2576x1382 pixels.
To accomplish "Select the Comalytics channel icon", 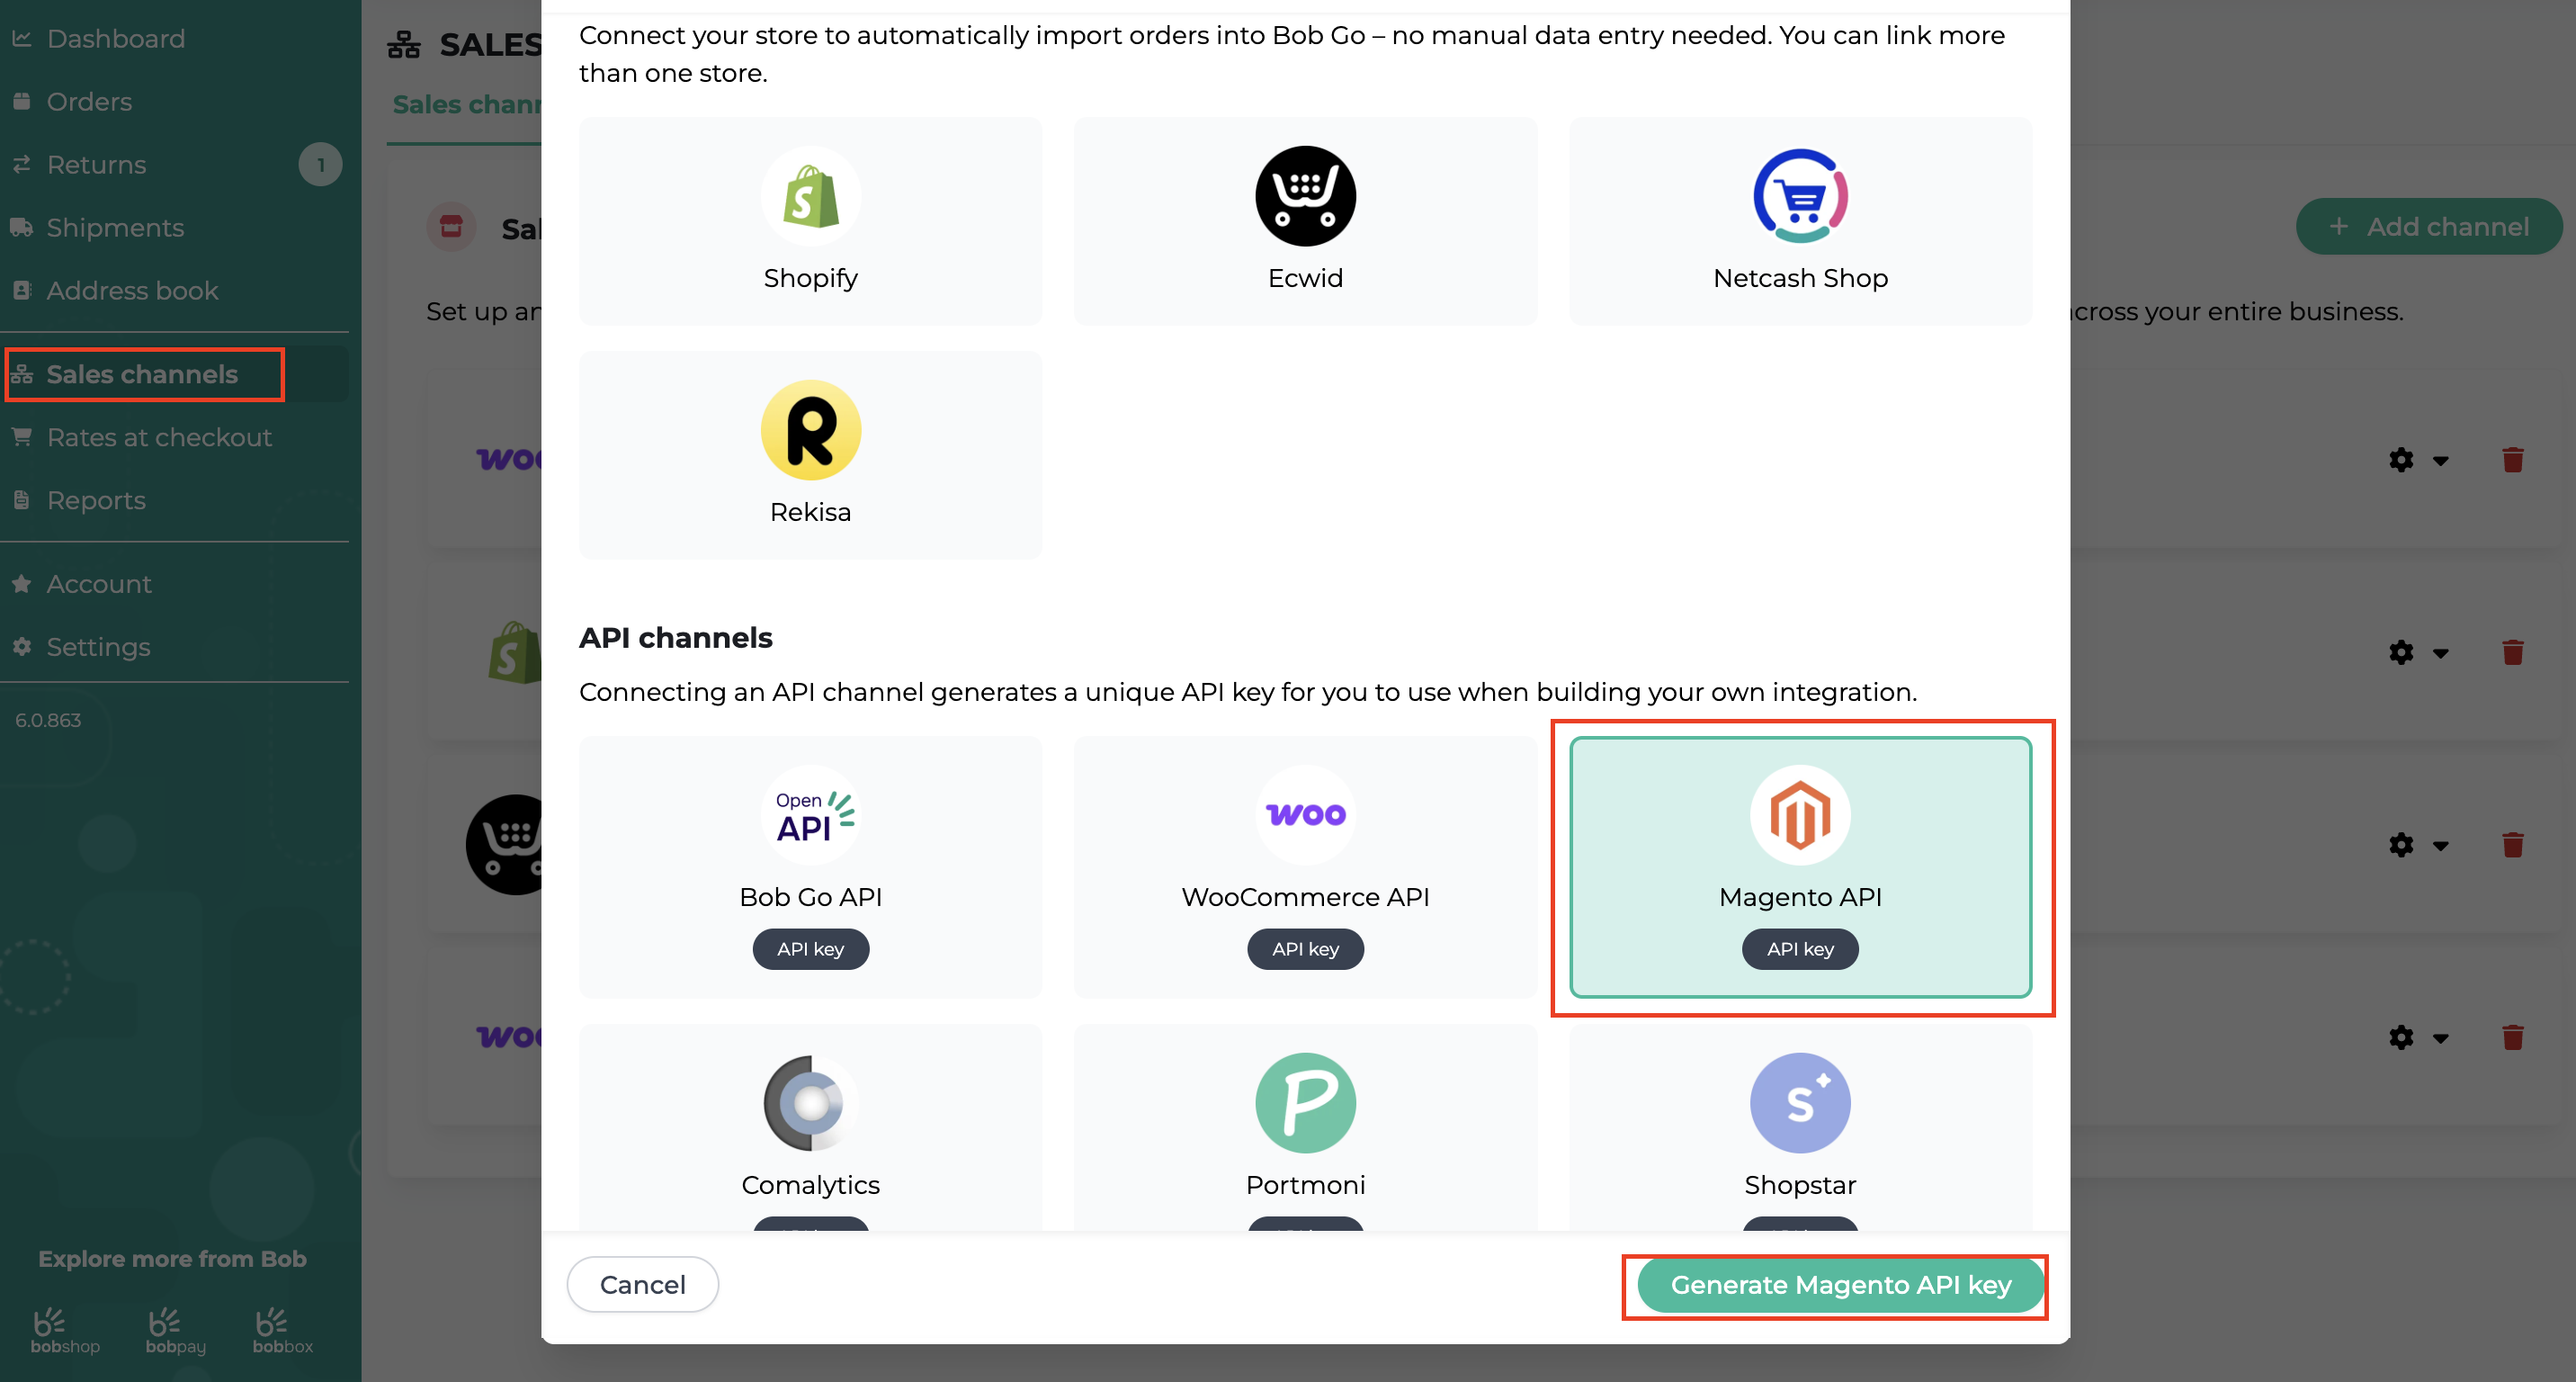I will click(x=810, y=1103).
